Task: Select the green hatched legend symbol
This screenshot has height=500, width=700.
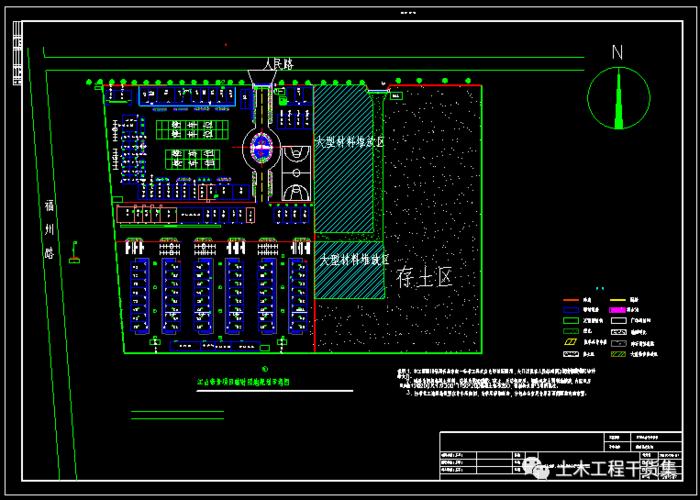Action: [x=620, y=353]
